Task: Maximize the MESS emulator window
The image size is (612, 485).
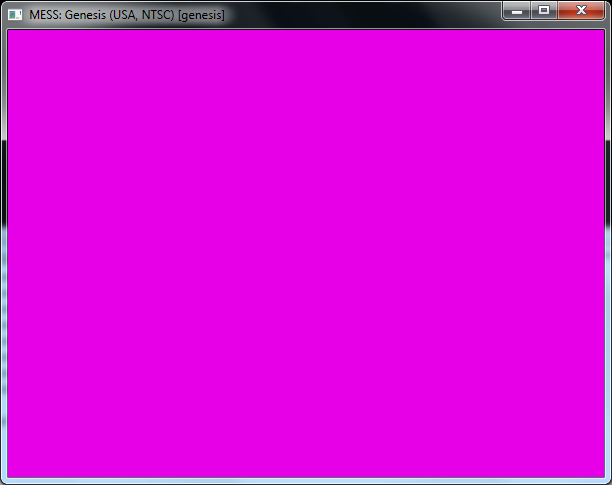Action: coord(543,10)
